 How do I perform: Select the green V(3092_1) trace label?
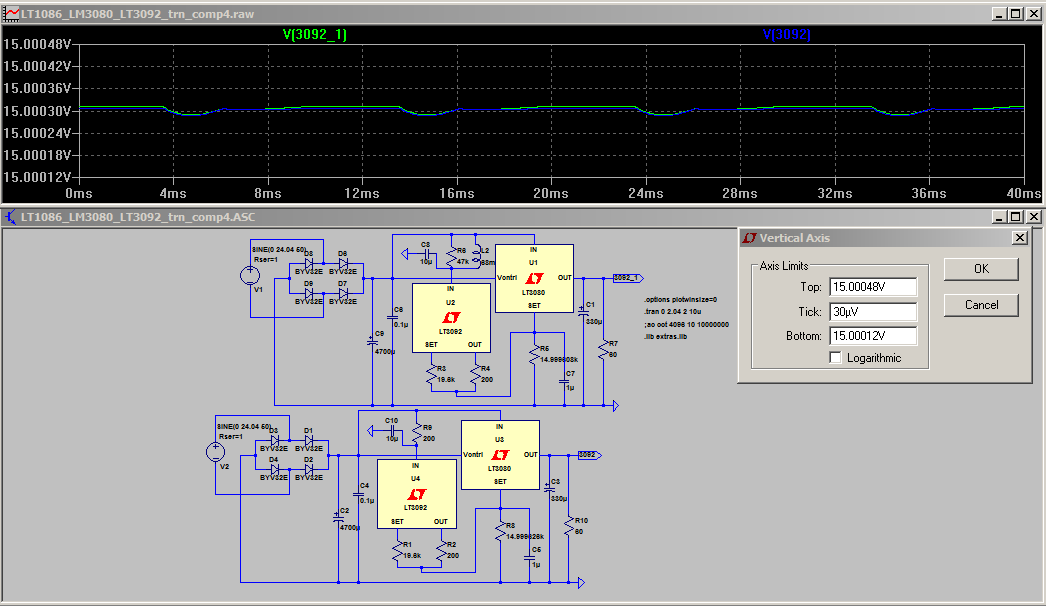315,34
